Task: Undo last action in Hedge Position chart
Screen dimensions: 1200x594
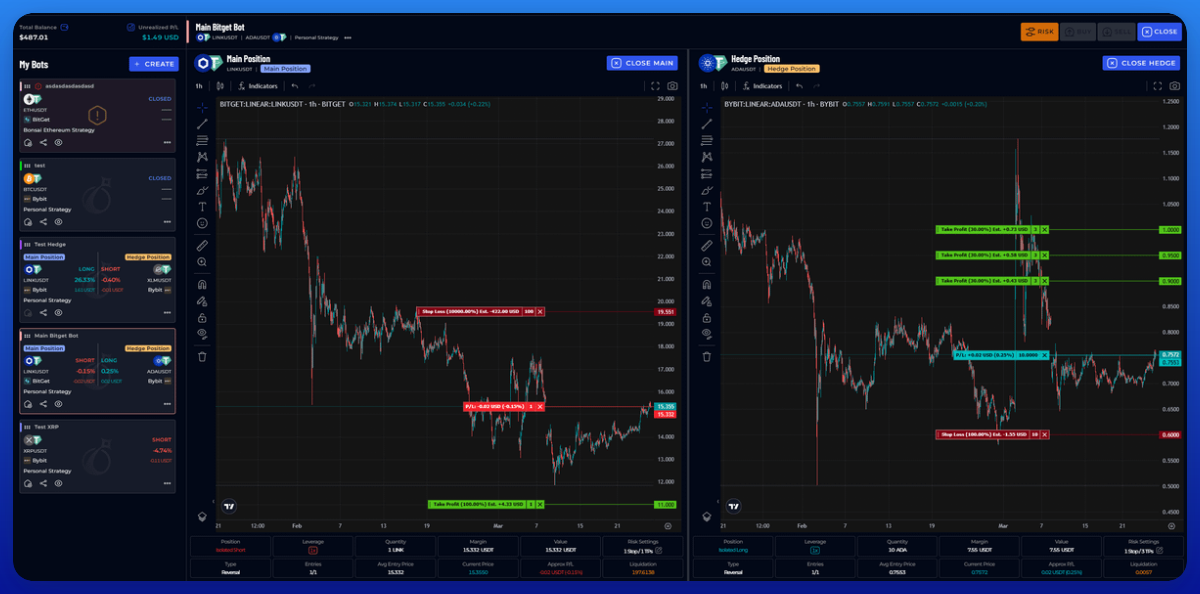Action: click(800, 86)
